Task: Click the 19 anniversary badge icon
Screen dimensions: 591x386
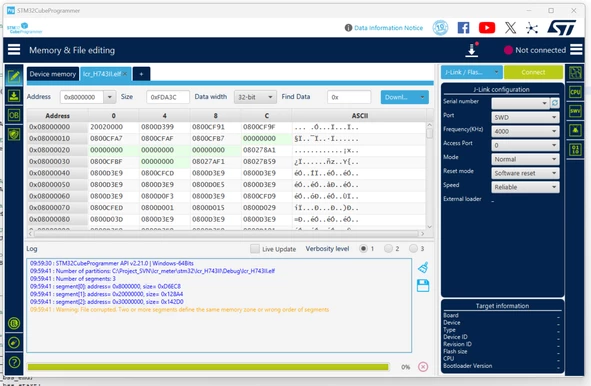Action: pos(440,28)
